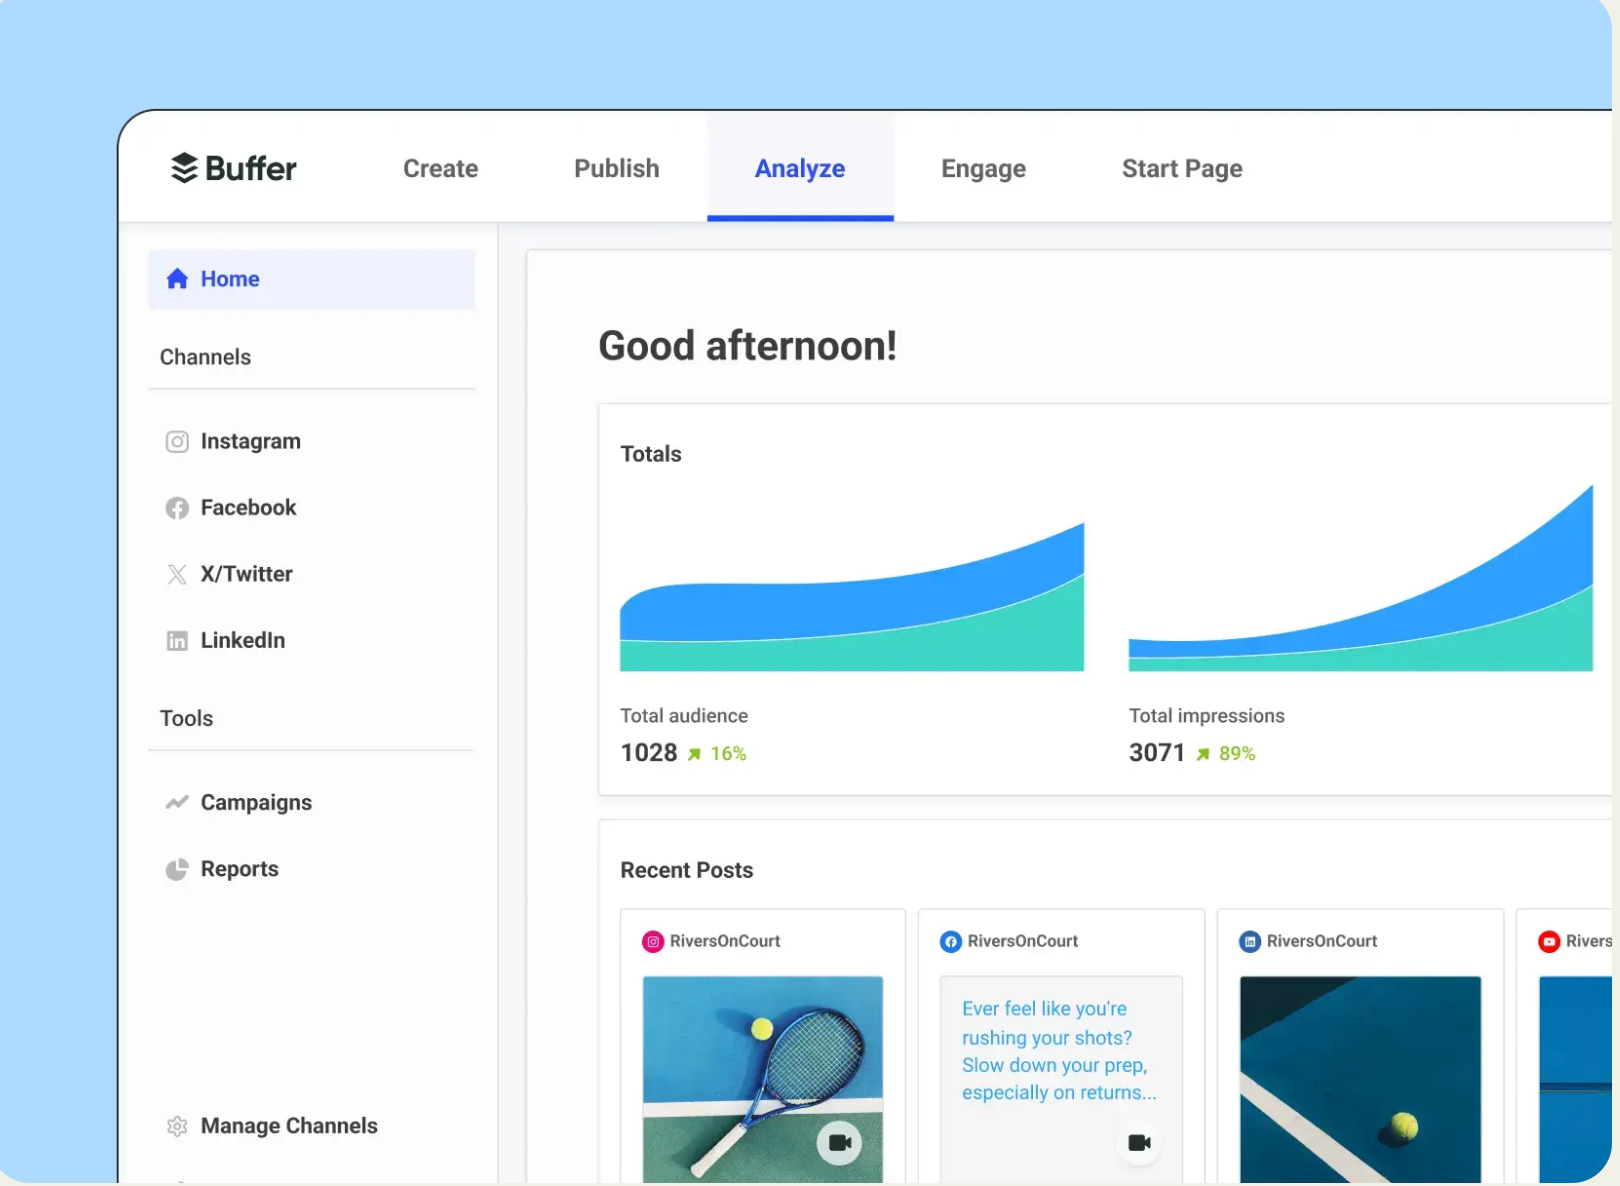Click the Campaigns trend-line icon
1620x1186 pixels.
click(177, 802)
